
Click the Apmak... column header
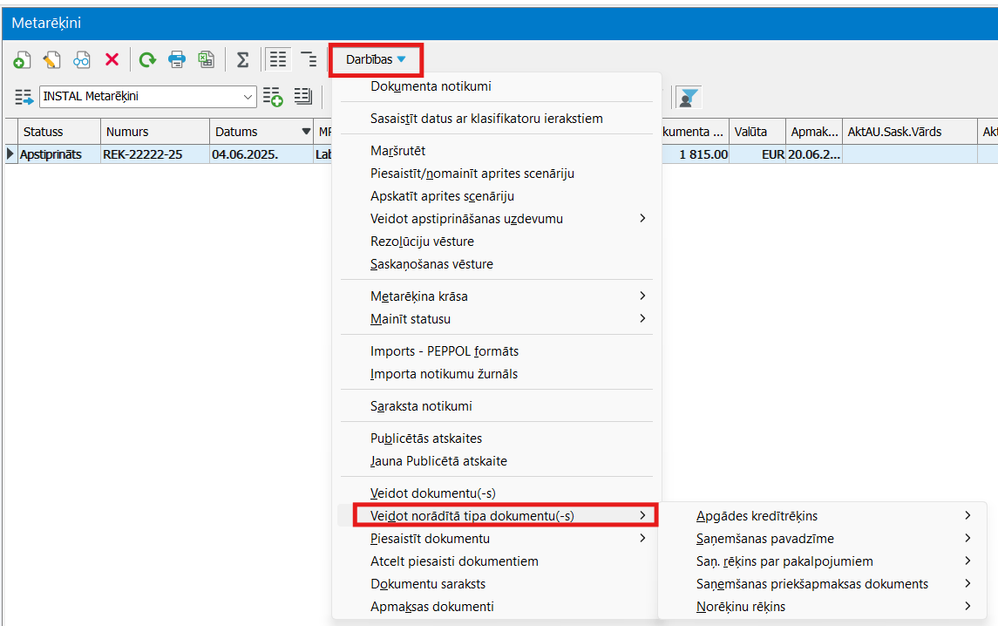[x=814, y=132]
